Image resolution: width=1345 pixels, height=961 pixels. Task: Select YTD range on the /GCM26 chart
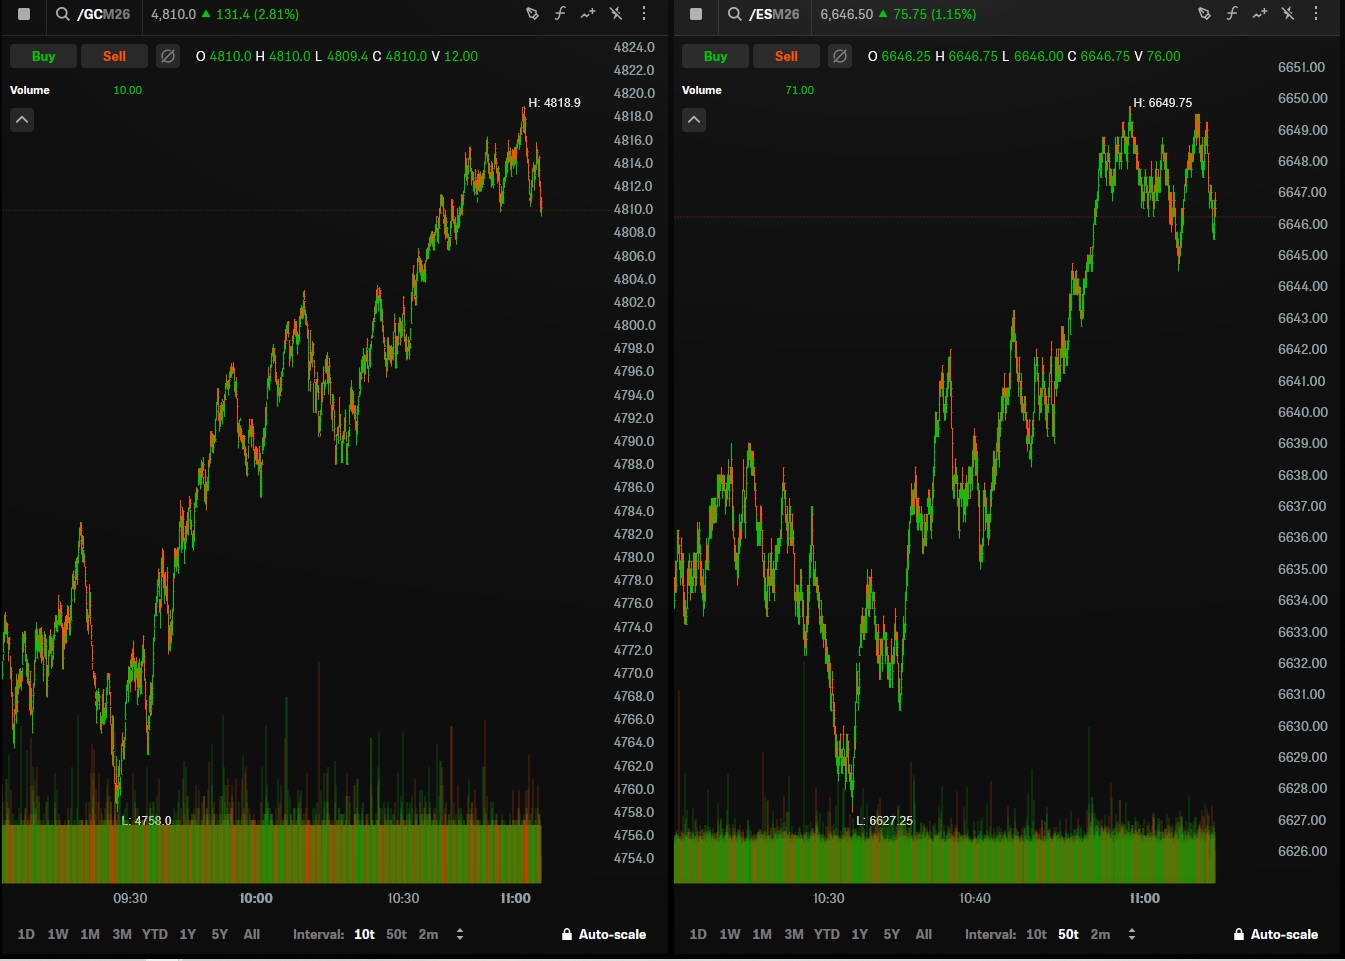point(155,934)
